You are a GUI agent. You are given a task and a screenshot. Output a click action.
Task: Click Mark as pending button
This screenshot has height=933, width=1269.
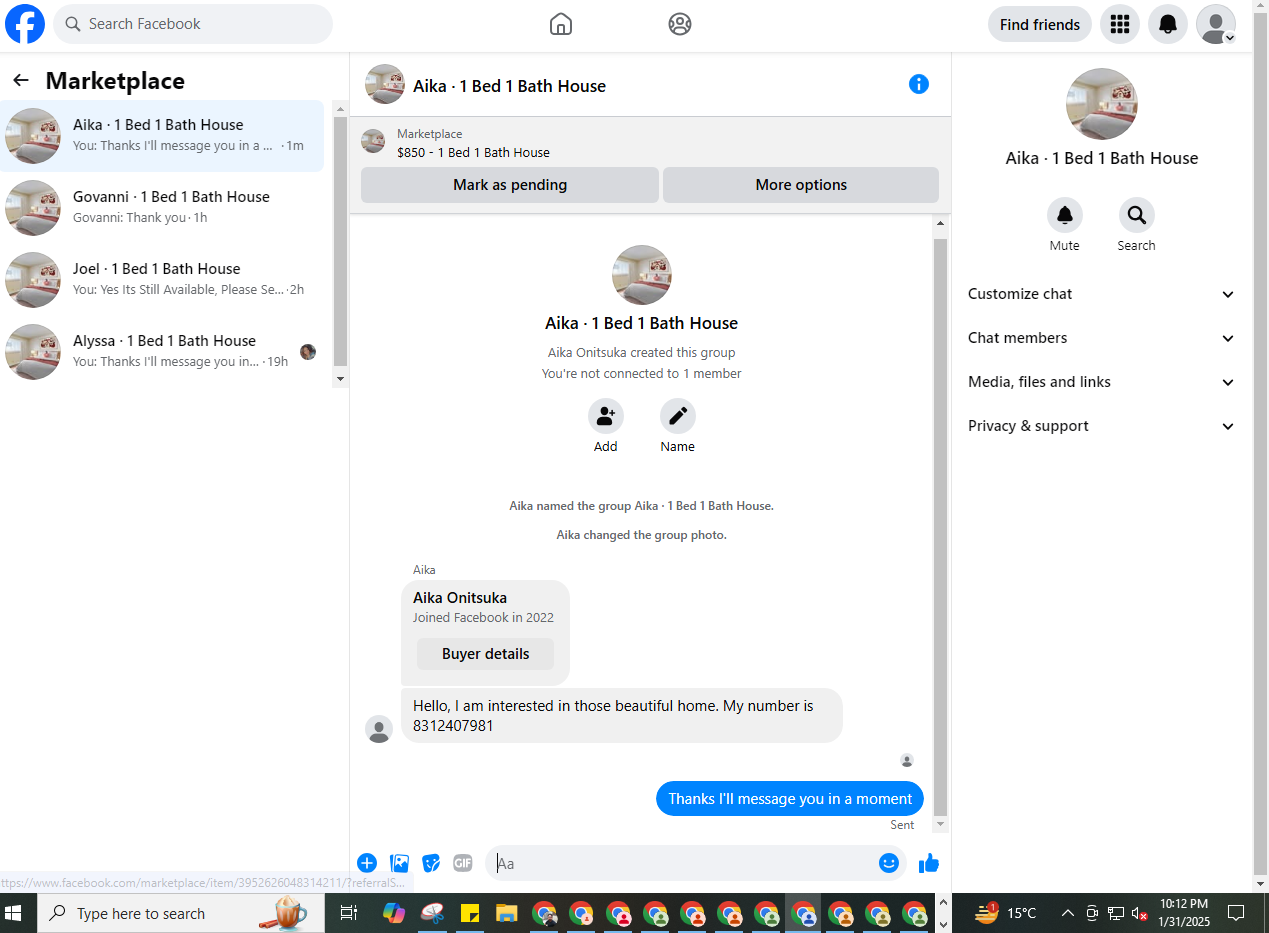tap(510, 185)
